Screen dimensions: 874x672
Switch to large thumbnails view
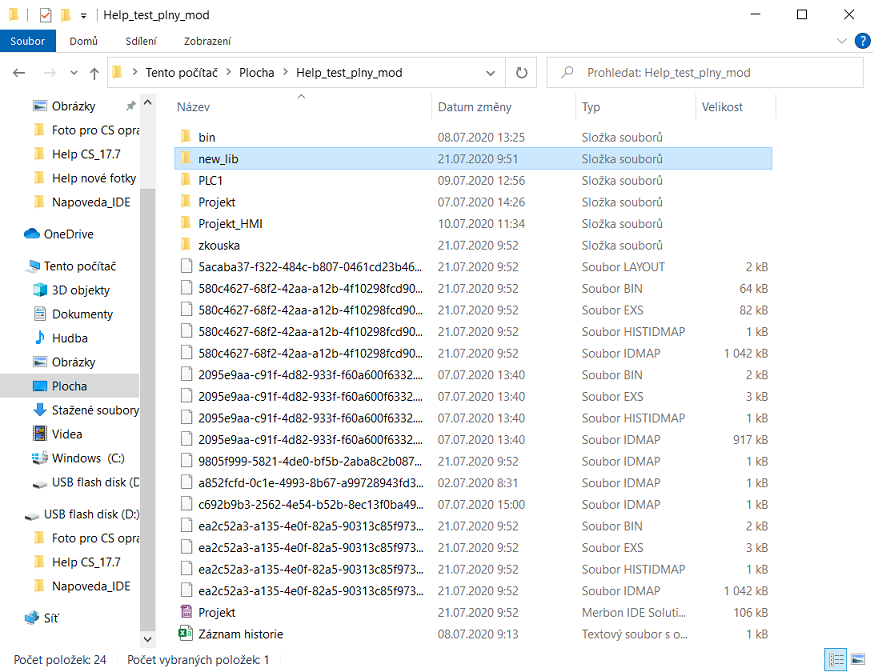[x=858, y=660]
